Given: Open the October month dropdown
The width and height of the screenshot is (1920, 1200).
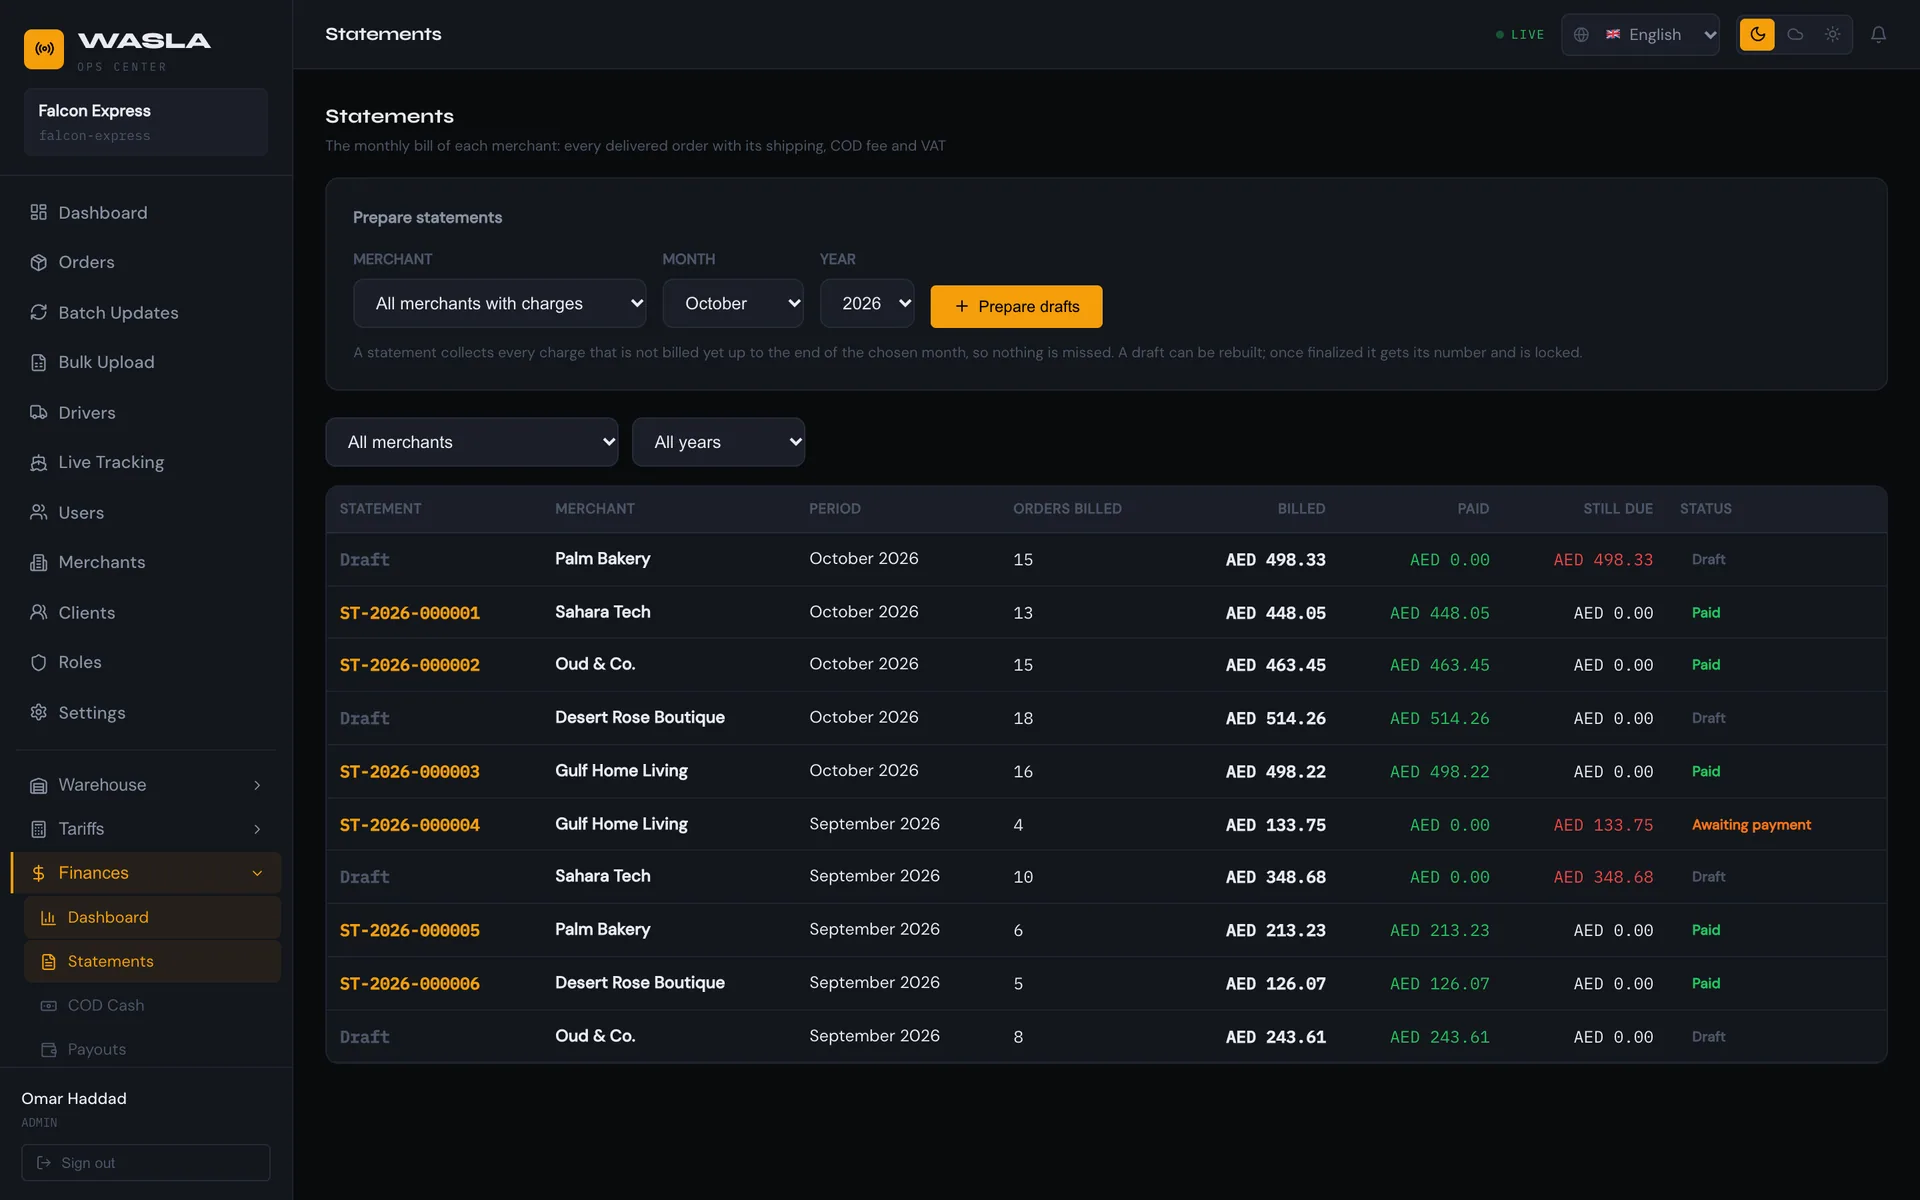Looking at the screenshot, I should pyautogui.click(x=733, y=303).
